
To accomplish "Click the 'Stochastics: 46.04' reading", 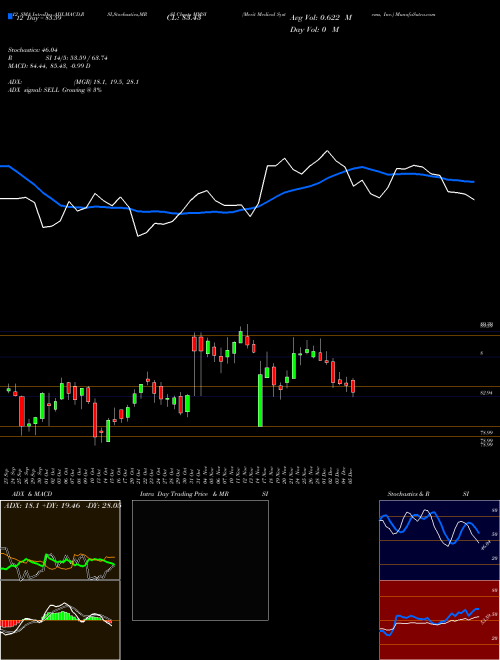I will coord(32,50).
